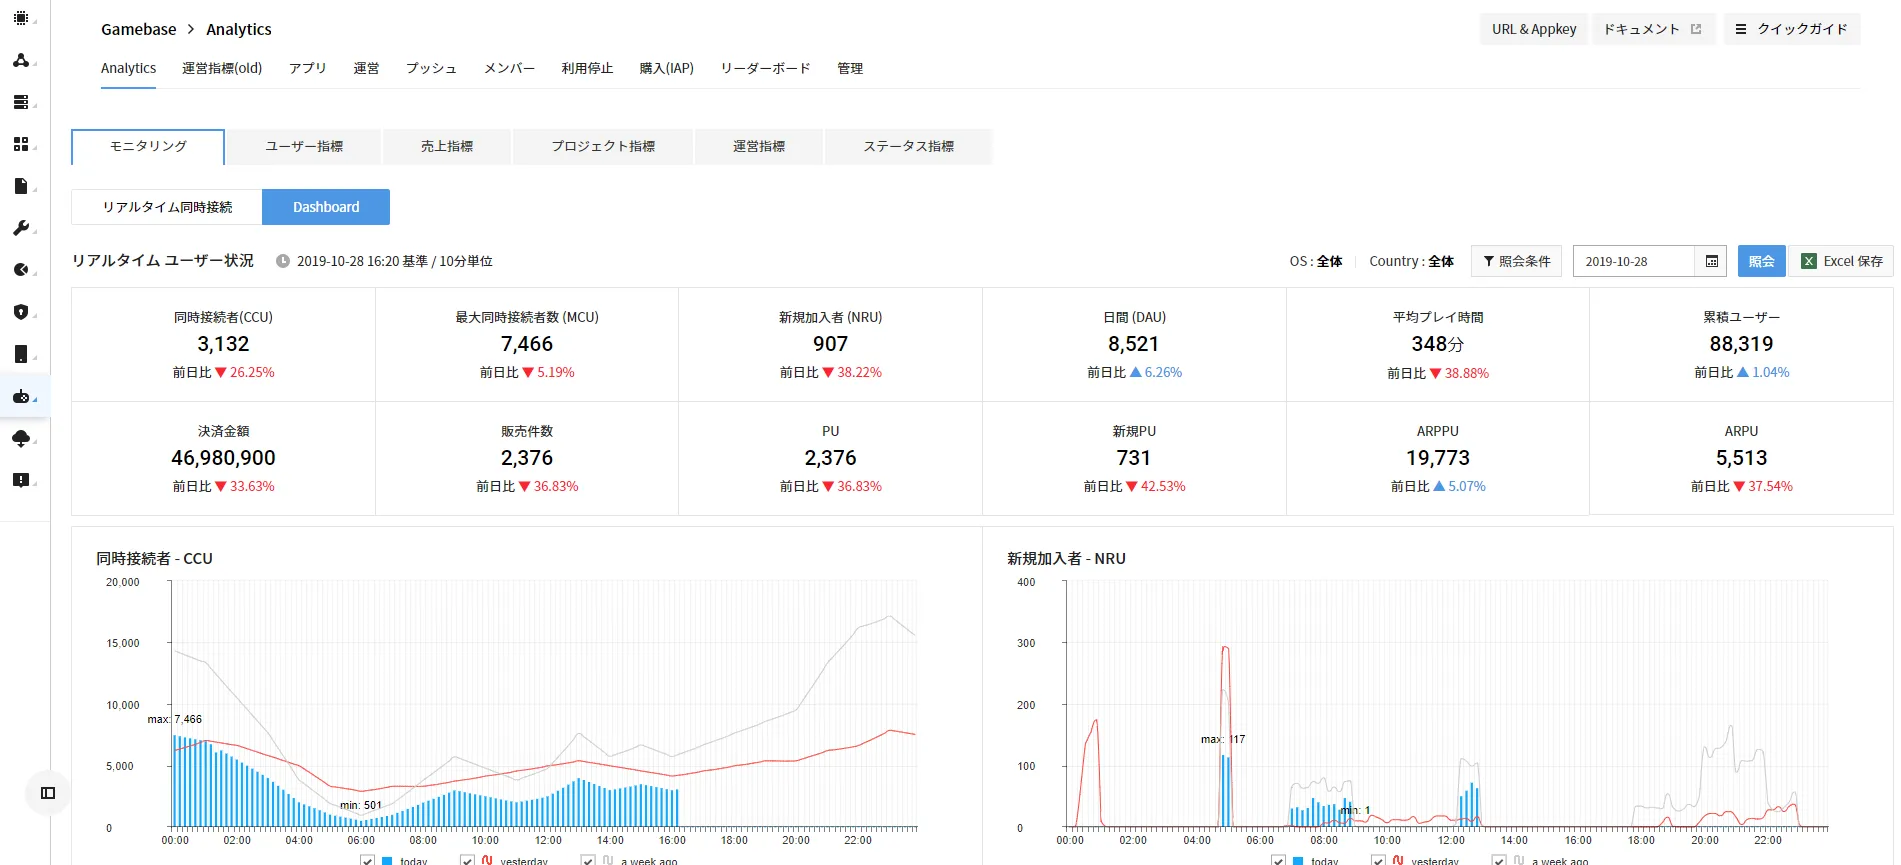Open the 照会条件 filter dropdown
Screen dimensions: 1901x865
click(1516, 261)
